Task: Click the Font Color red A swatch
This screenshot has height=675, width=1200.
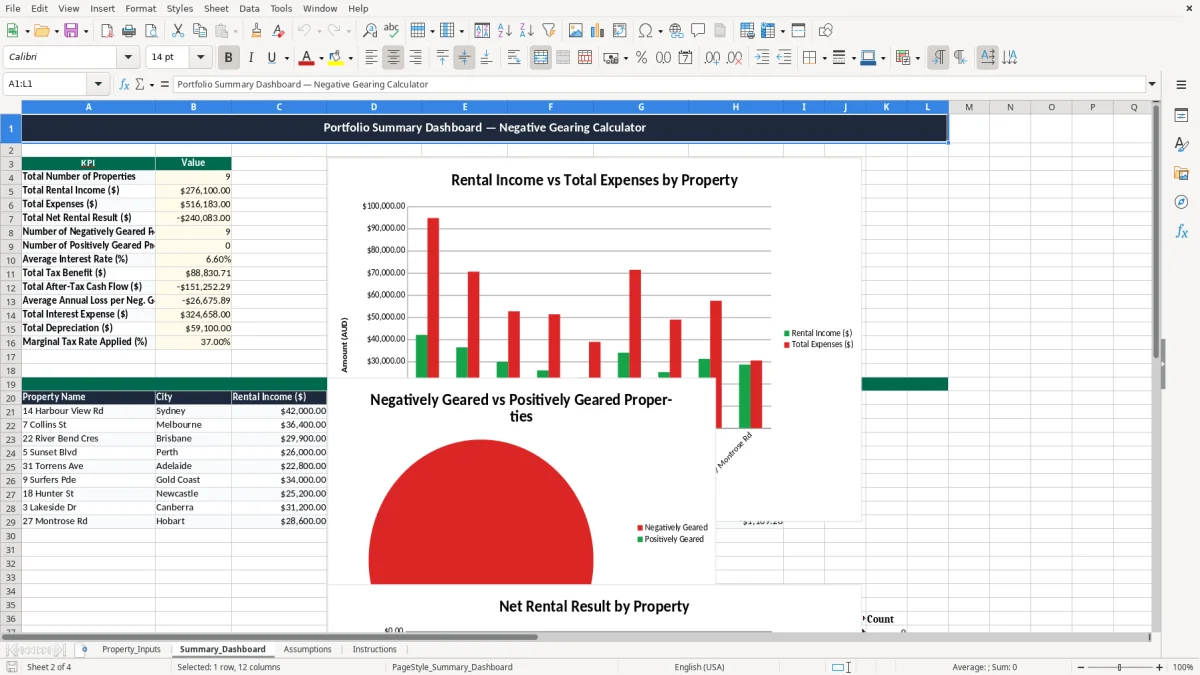Action: pos(306,58)
